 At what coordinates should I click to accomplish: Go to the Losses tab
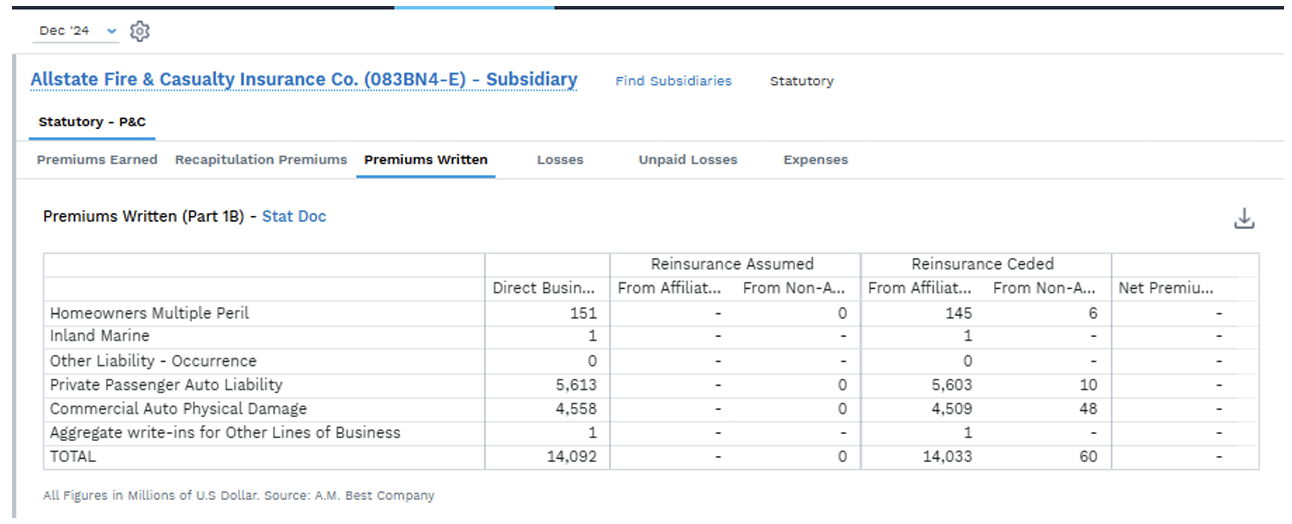point(560,160)
